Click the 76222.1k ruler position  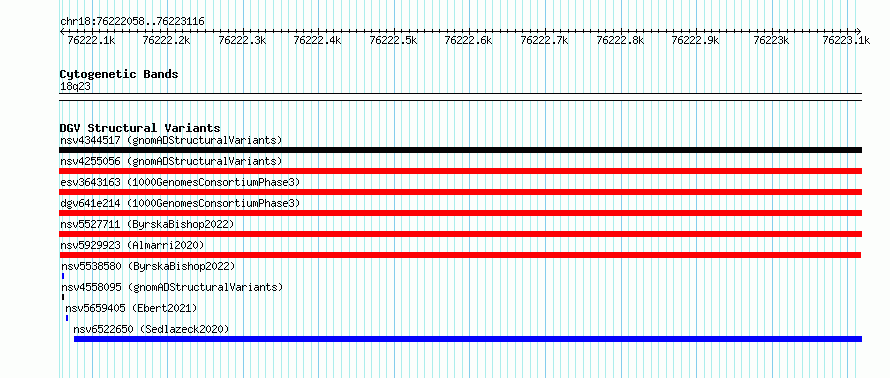click(91, 40)
